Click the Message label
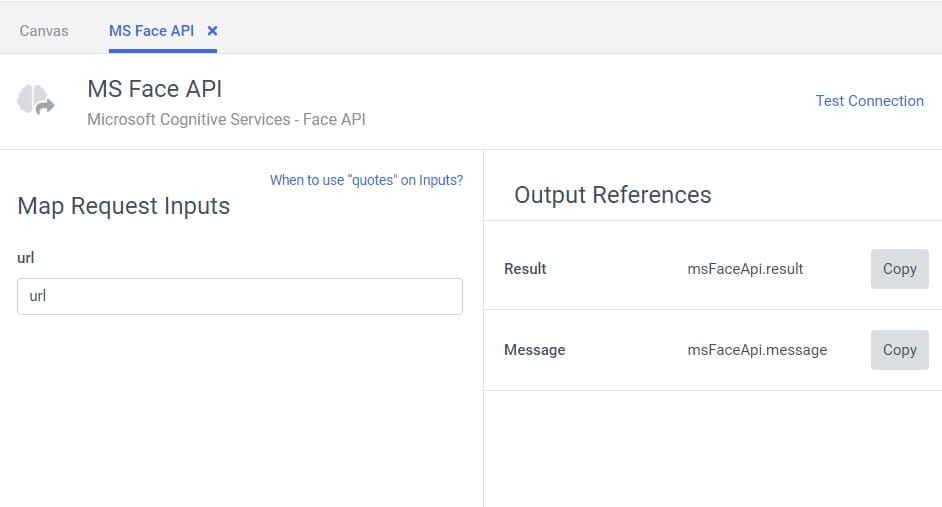 coord(535,350)
